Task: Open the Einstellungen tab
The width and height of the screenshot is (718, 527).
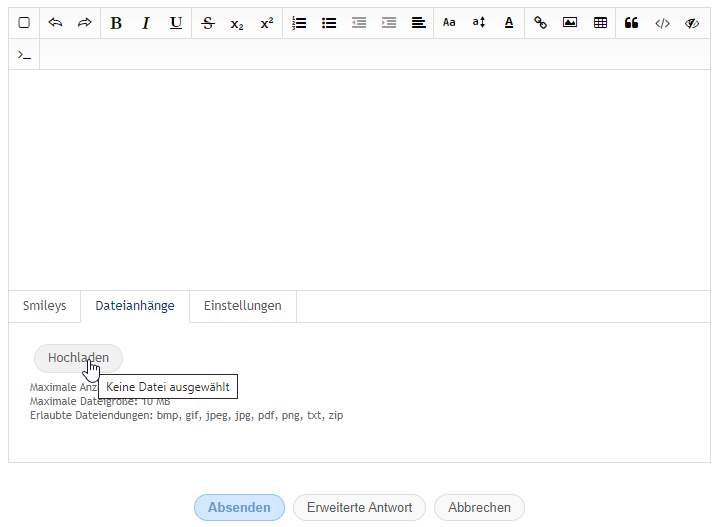Action: tap(242, 306)
